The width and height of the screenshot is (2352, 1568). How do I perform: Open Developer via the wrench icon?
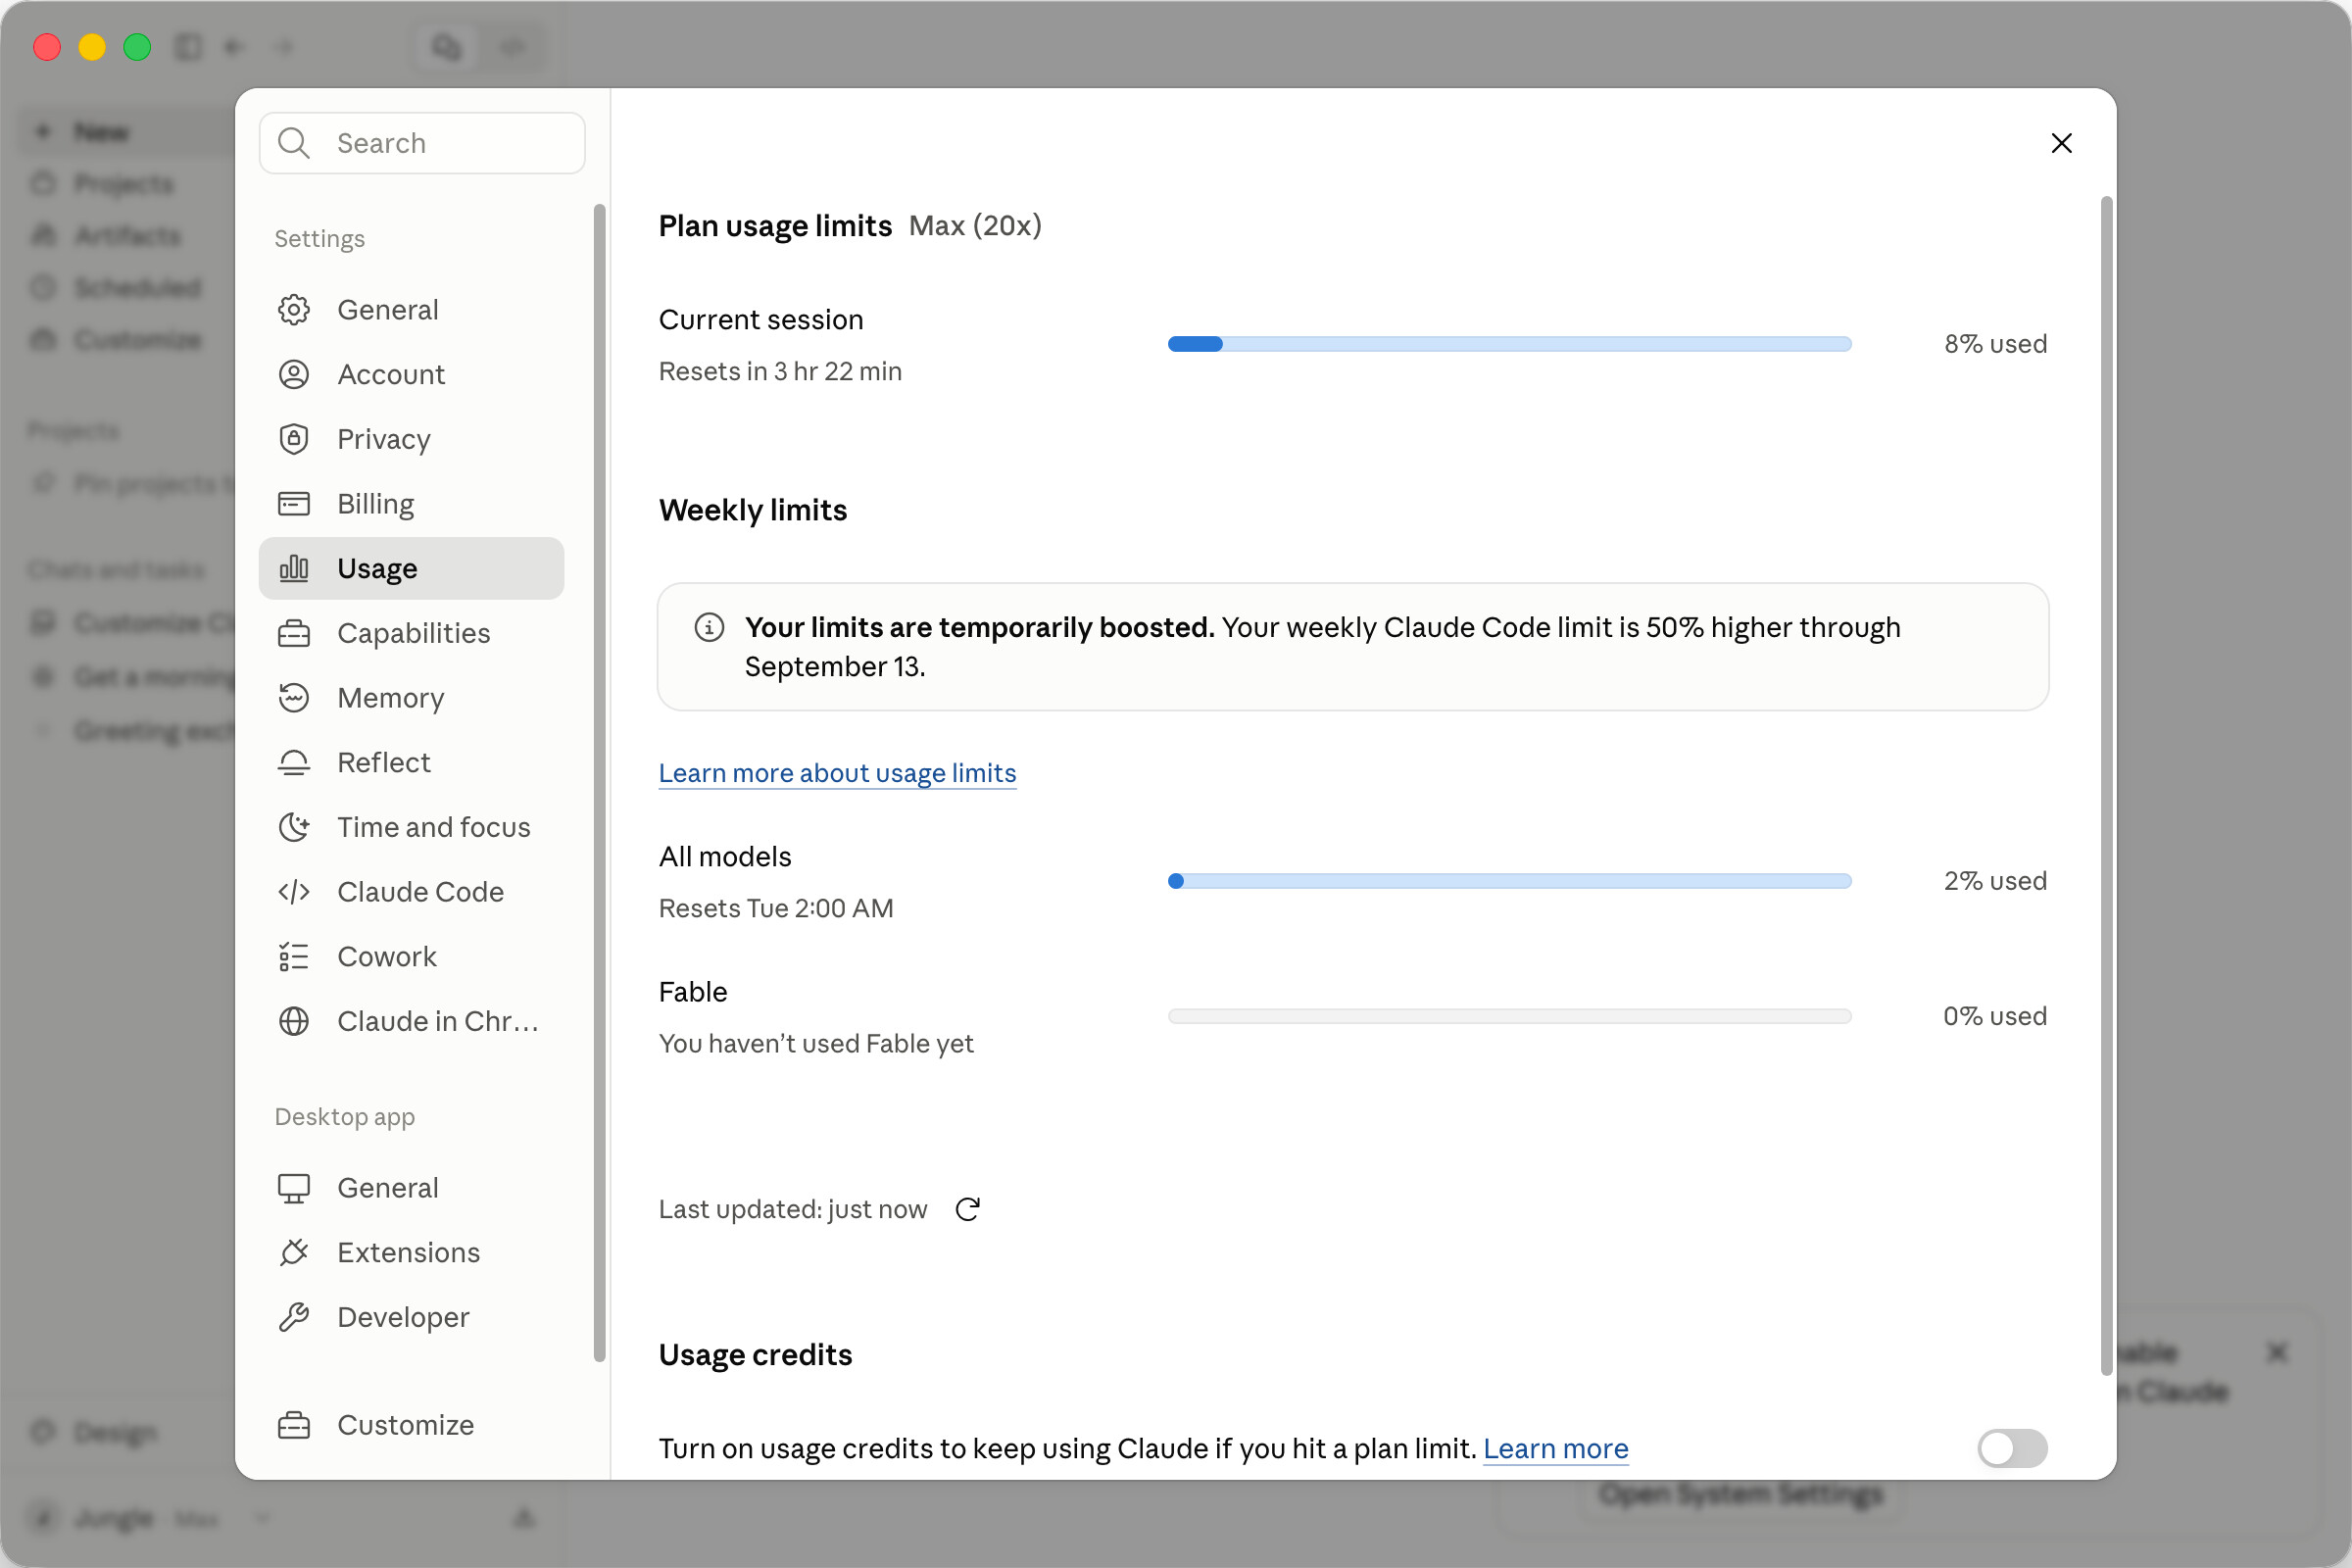pyautogui.click(x=293, y=1317)
